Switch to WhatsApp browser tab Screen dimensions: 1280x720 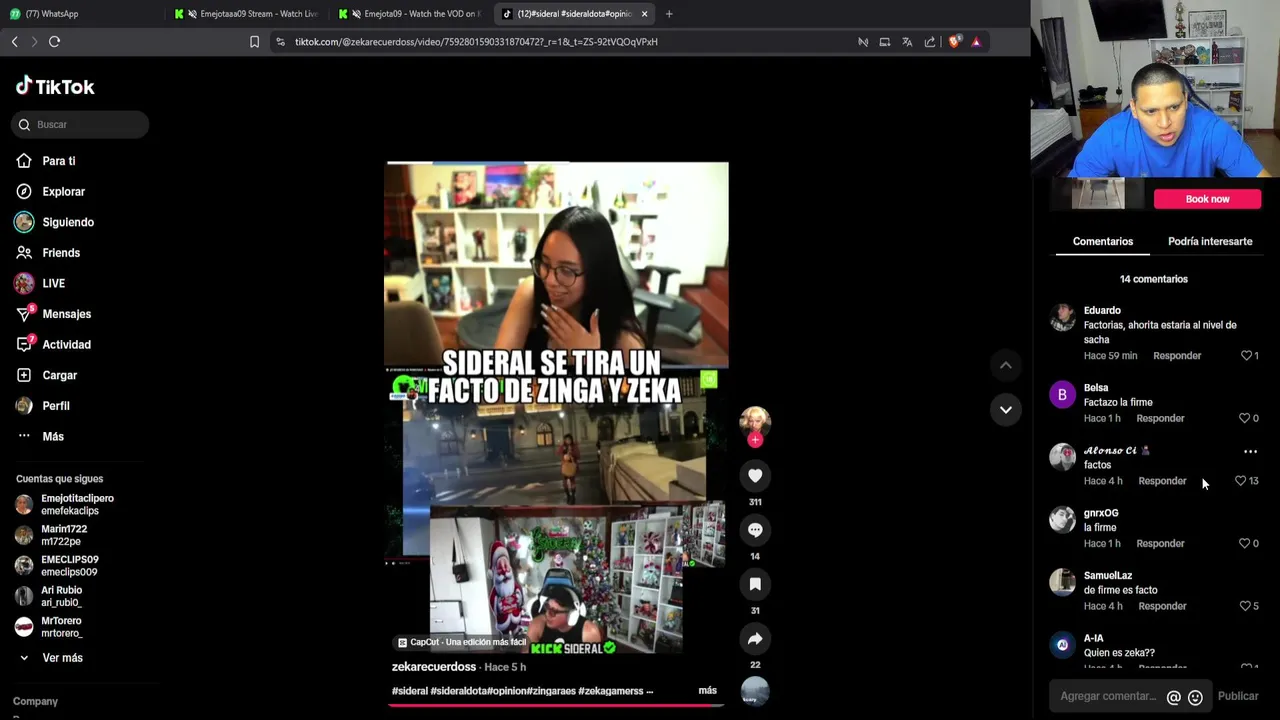tap(80, 14)
